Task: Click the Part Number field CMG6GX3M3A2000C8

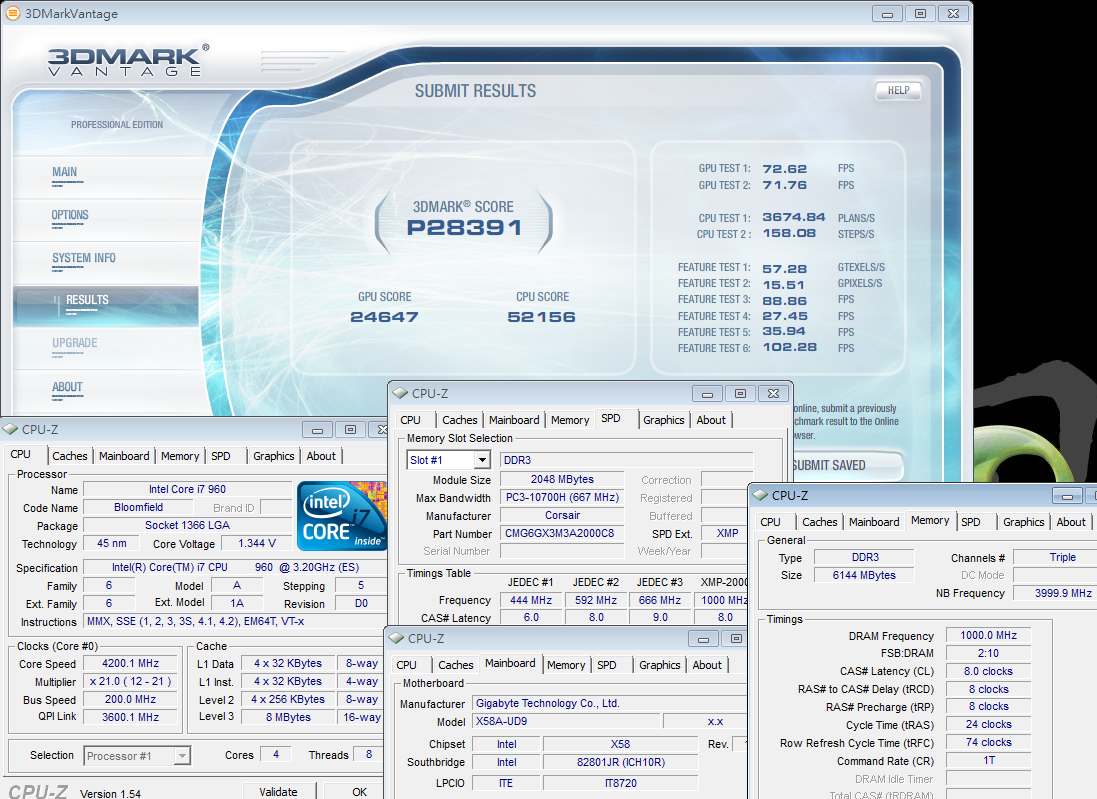Action: tap(561, 534)
